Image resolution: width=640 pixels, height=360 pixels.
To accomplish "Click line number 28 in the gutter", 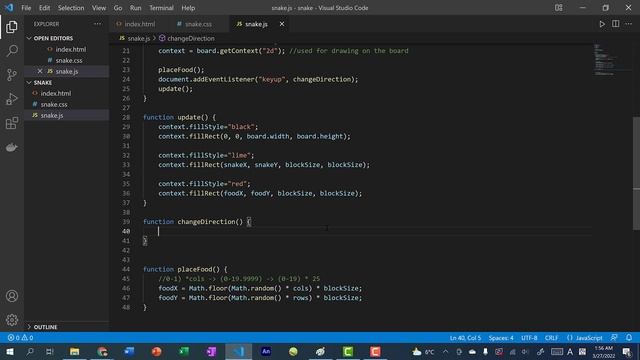I will point(126,117).
